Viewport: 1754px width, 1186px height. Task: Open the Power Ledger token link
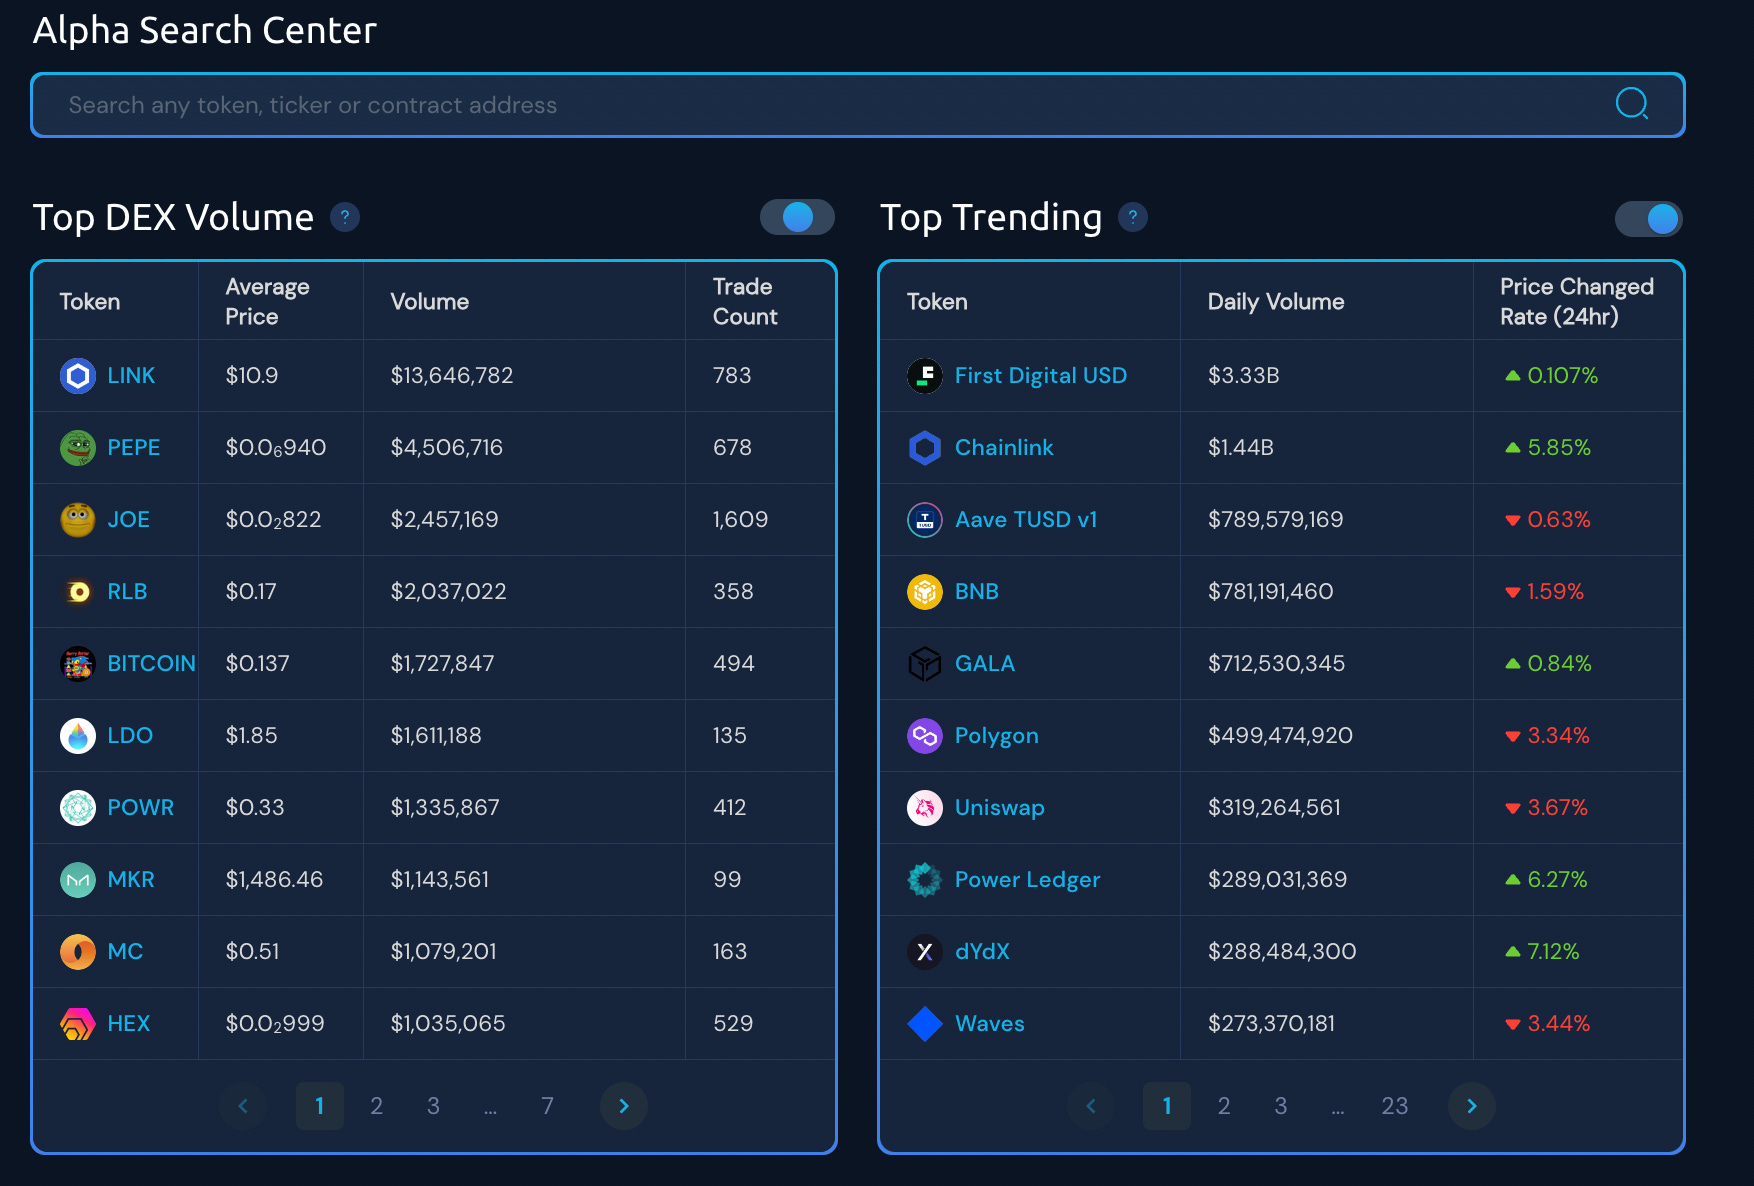(x=1027, y=880)
